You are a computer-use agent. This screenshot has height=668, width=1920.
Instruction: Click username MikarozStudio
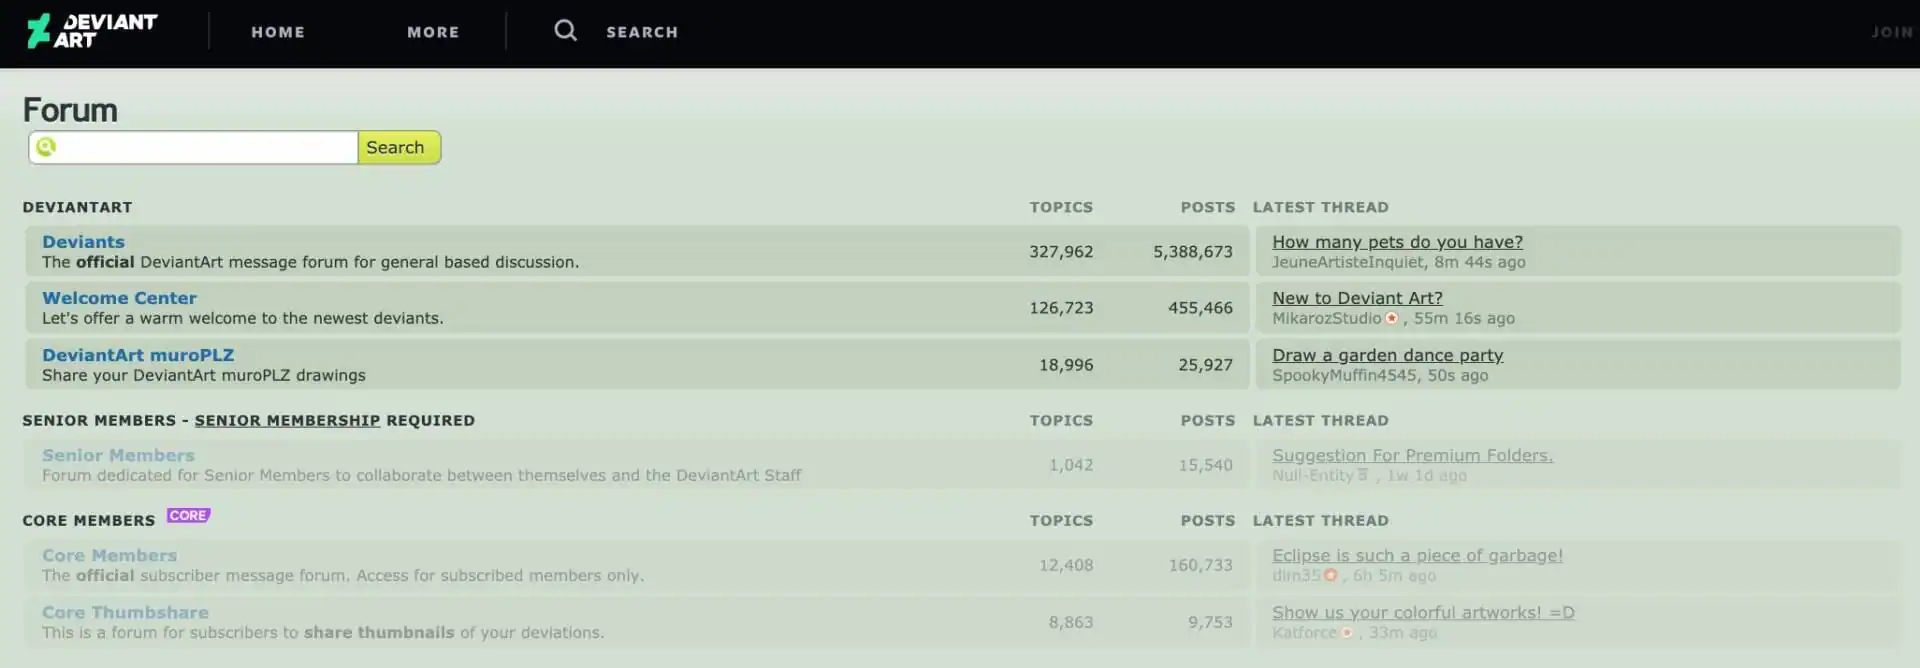[x=1326, y=318]
